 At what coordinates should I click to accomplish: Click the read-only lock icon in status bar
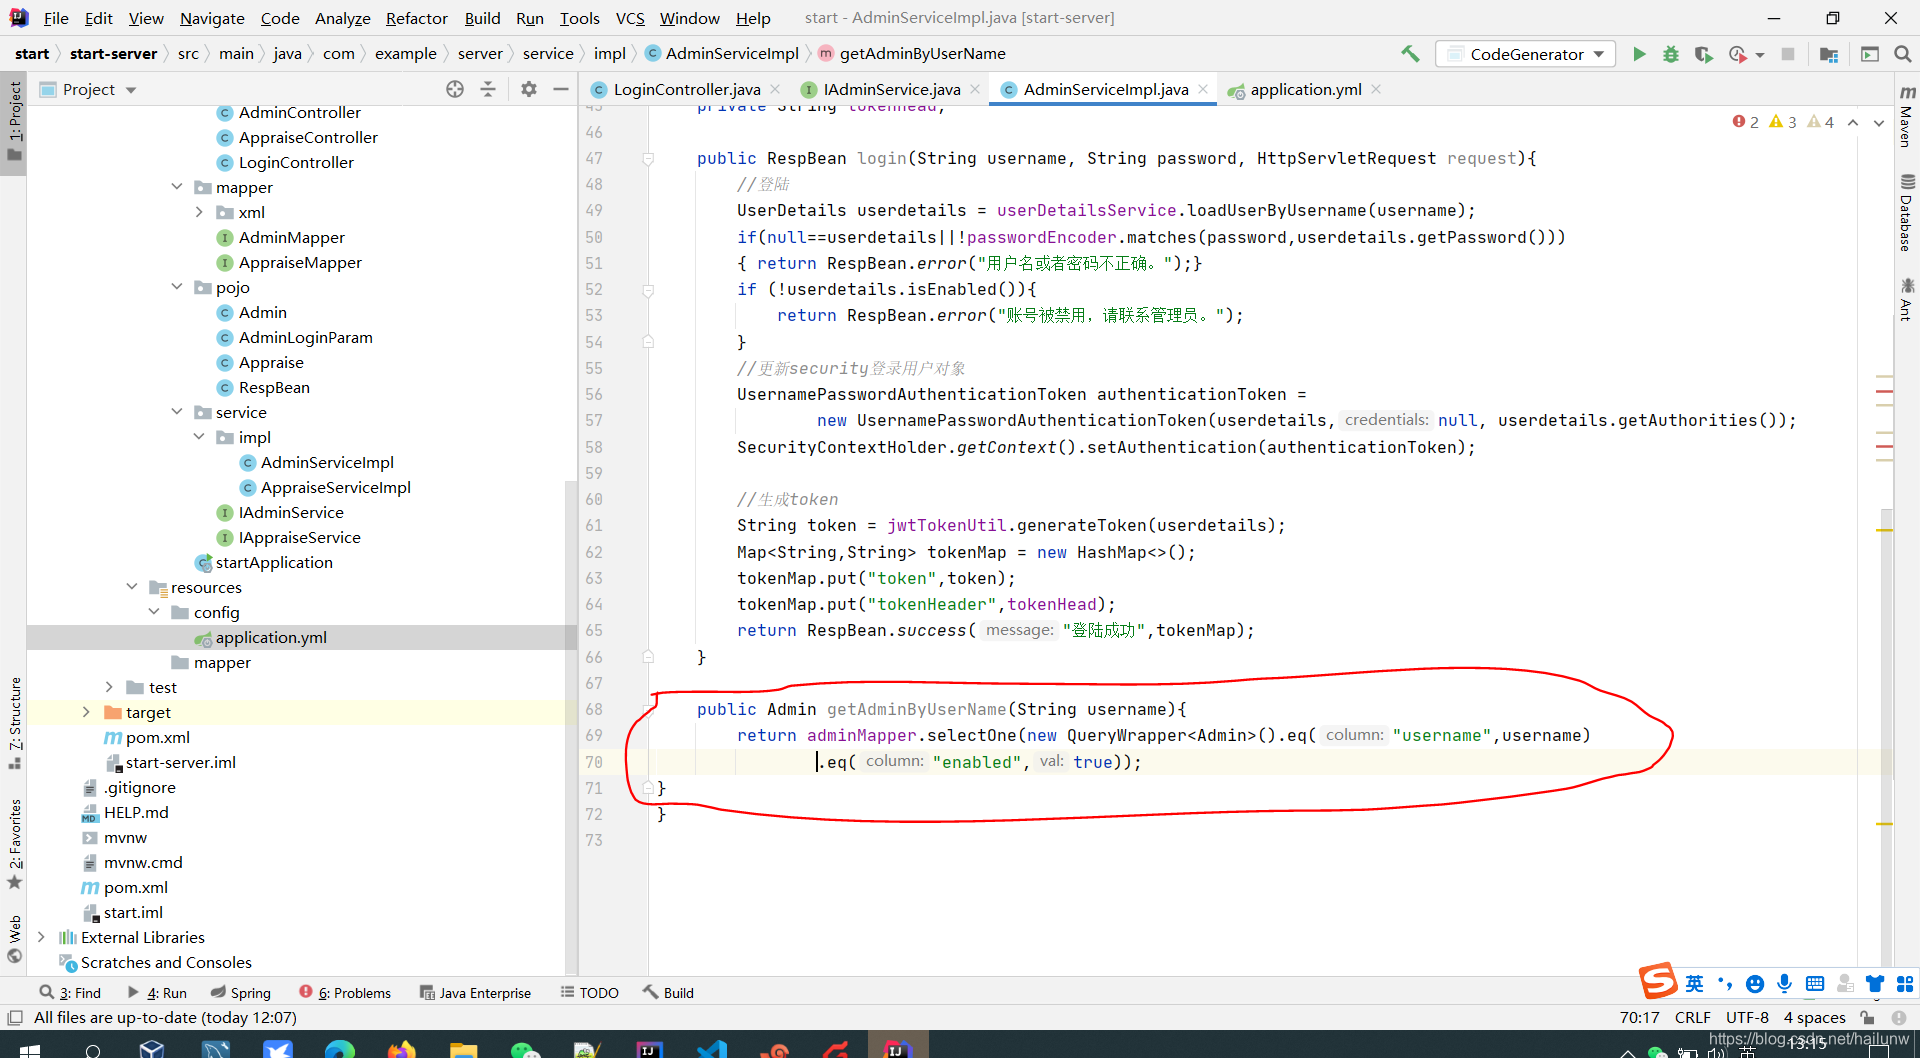click(1867, 1017)
